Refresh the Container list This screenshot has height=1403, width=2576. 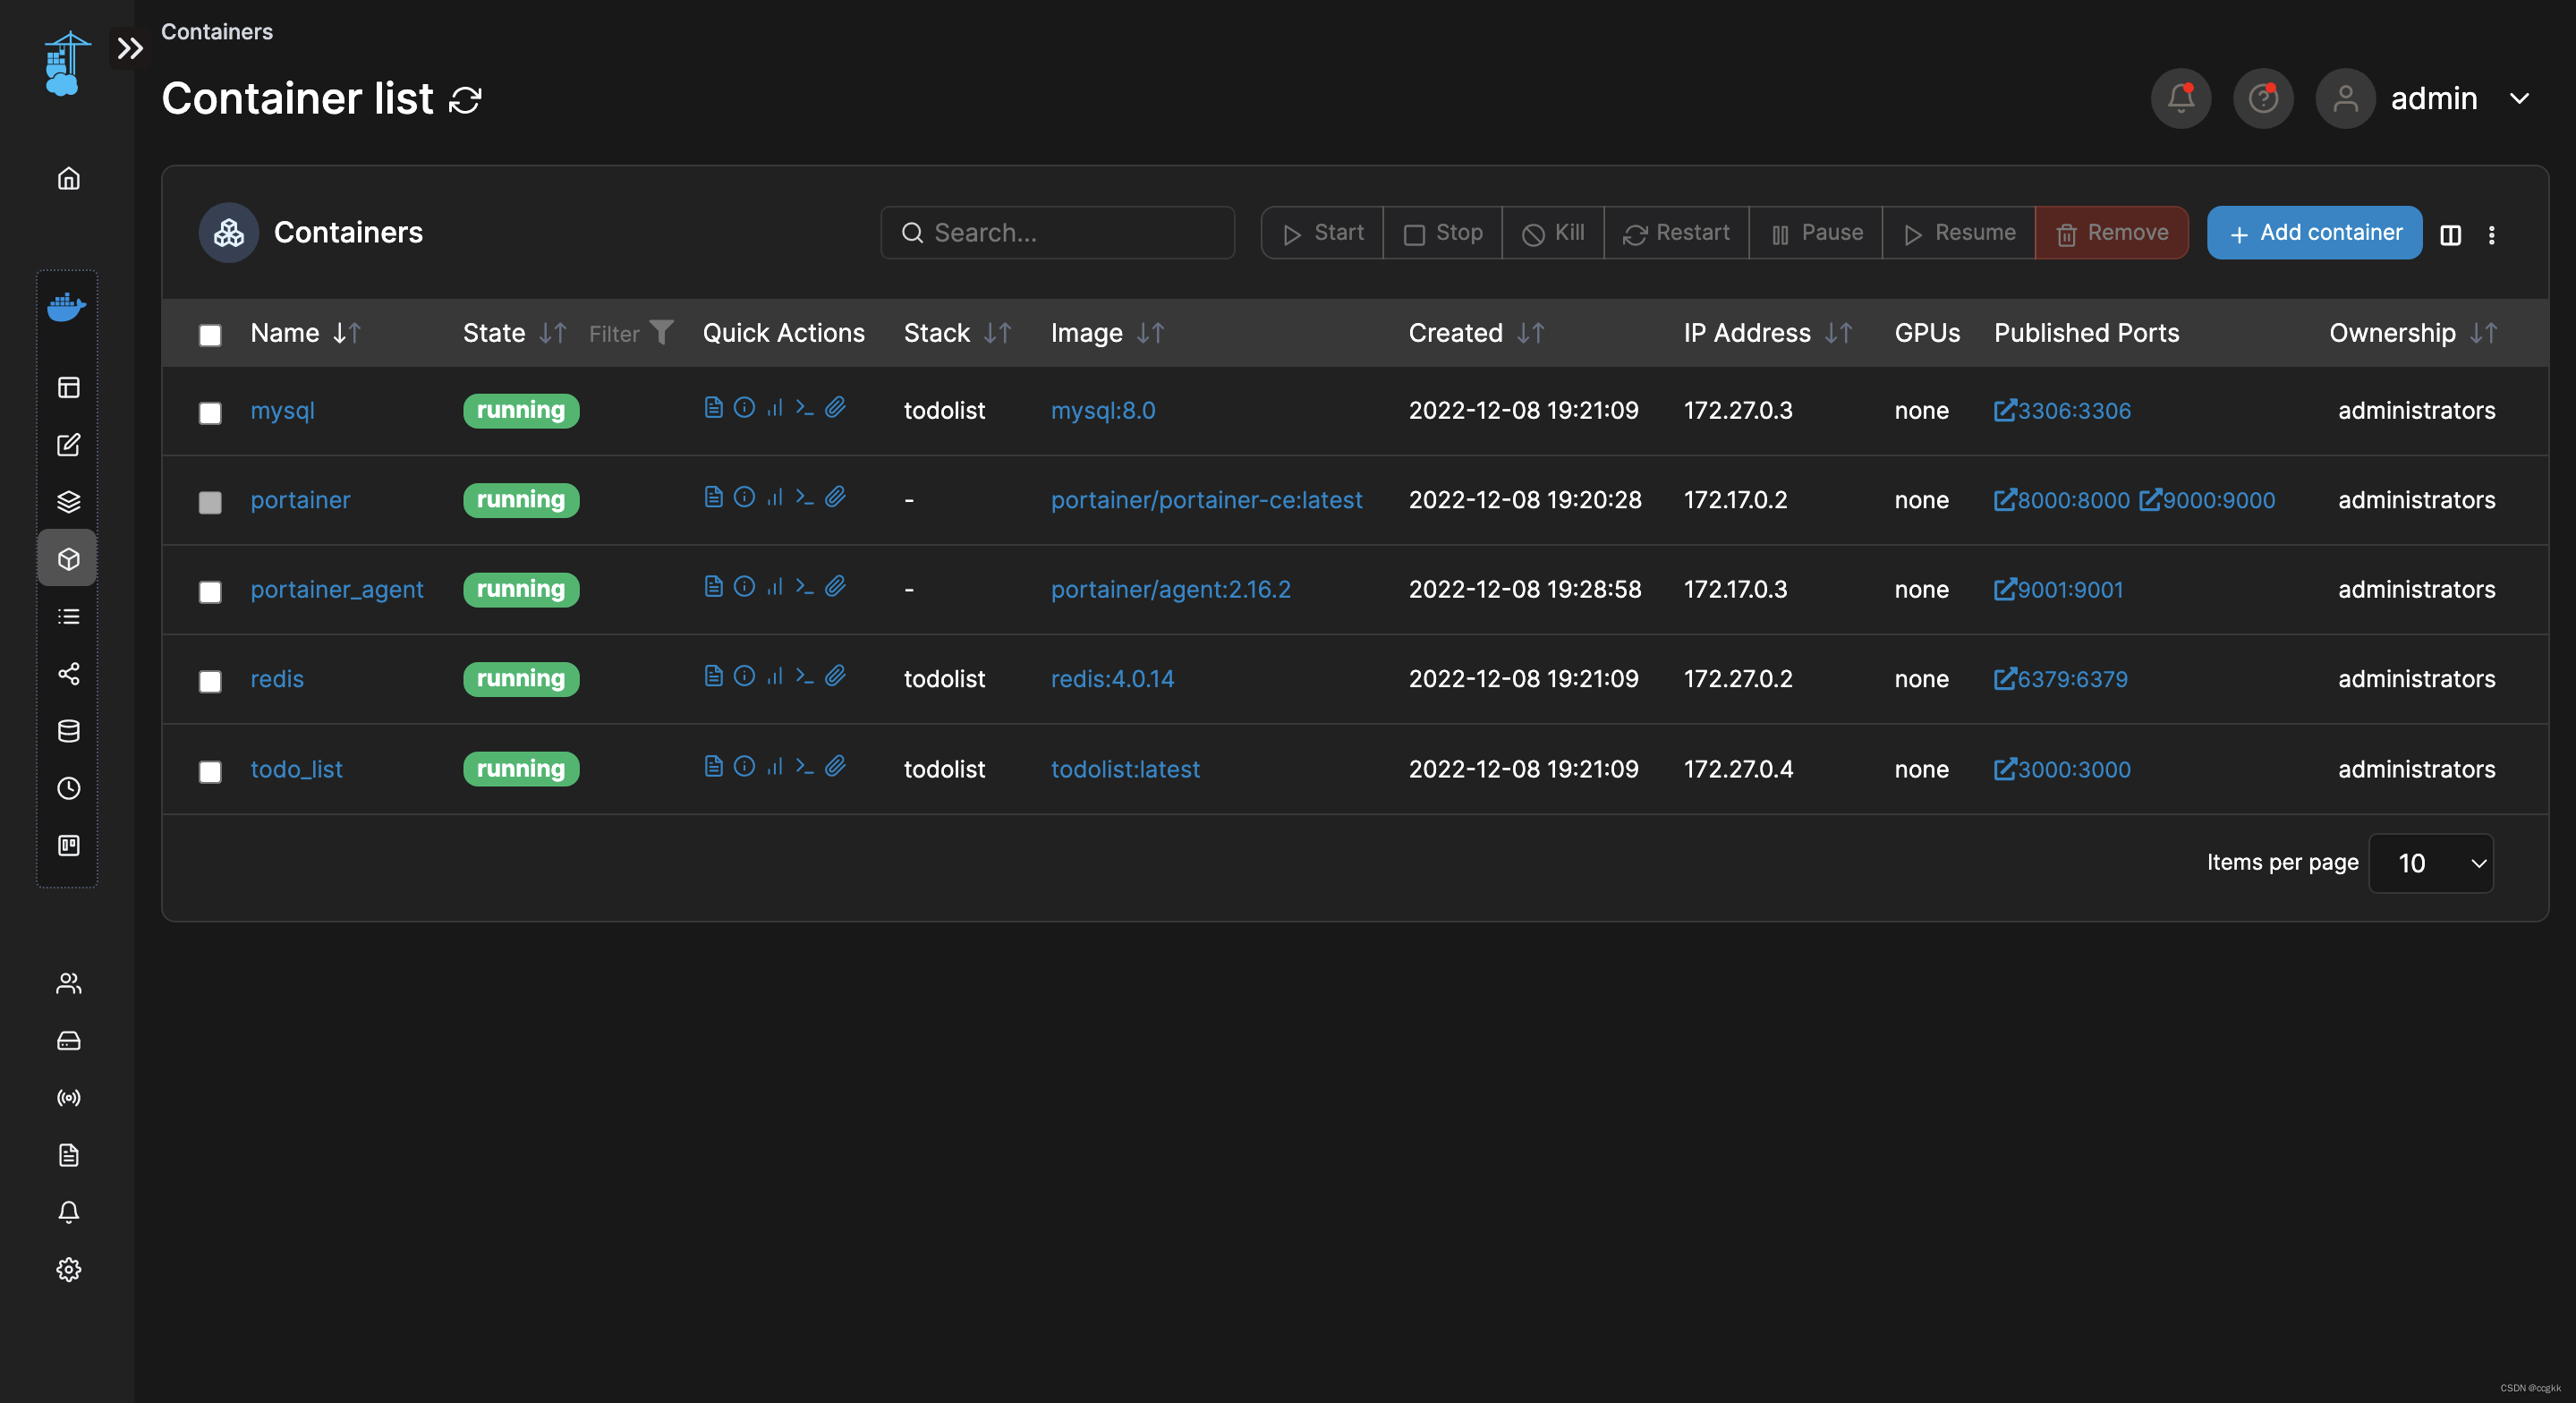click(465, 100)
